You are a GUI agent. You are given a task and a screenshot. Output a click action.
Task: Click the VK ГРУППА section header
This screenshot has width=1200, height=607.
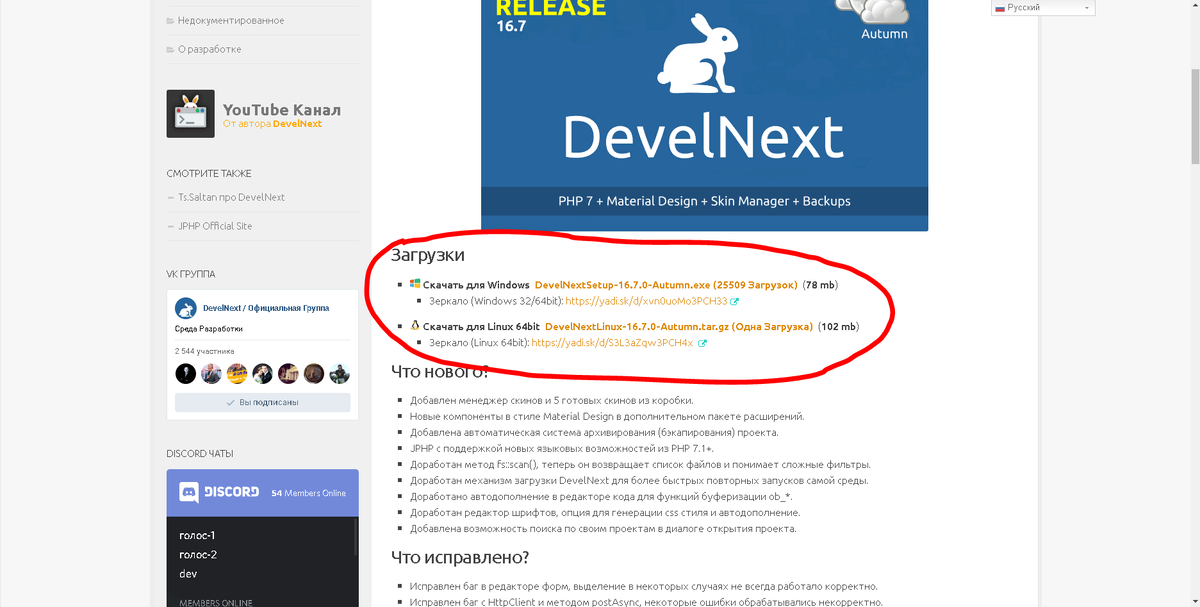click(191, 274)
